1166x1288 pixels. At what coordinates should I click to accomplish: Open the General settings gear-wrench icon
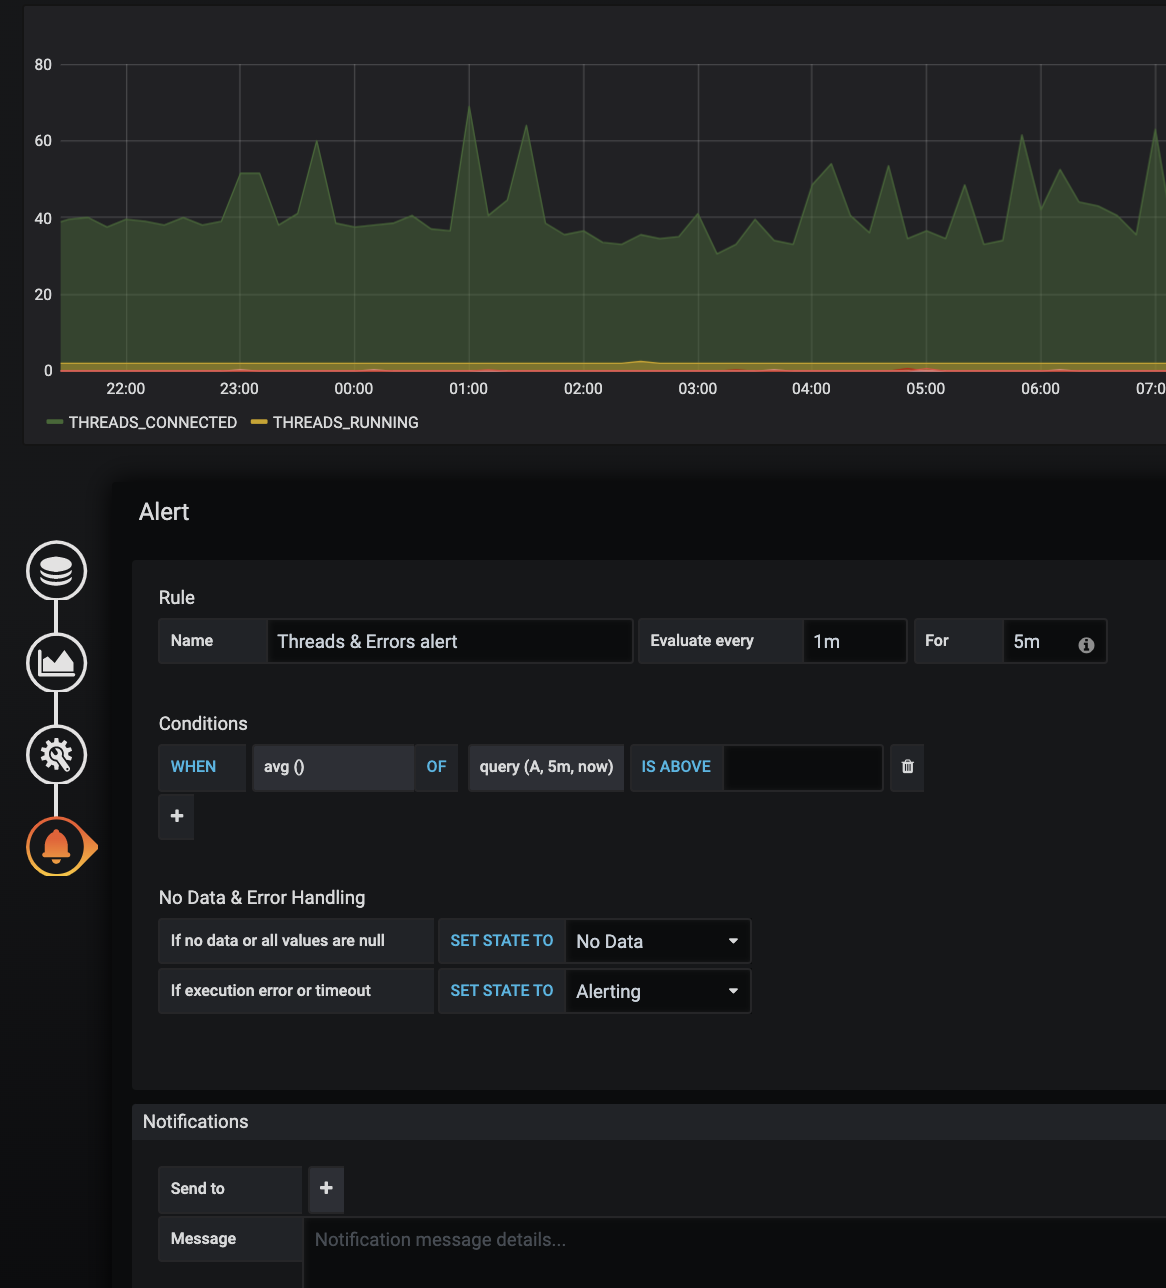[x=56, y=755]
